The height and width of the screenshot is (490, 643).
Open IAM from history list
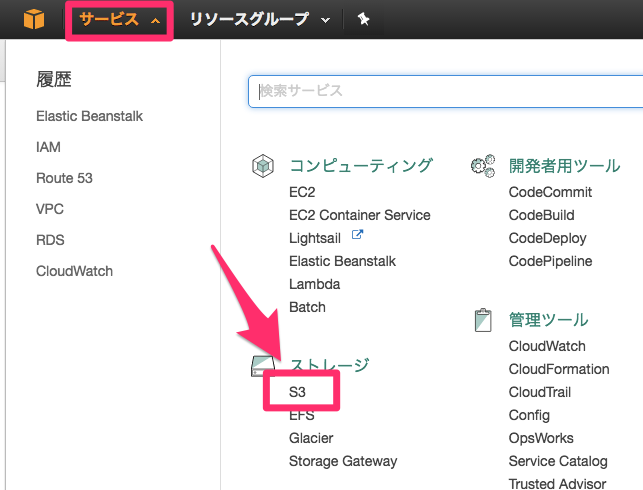[48, 147]
